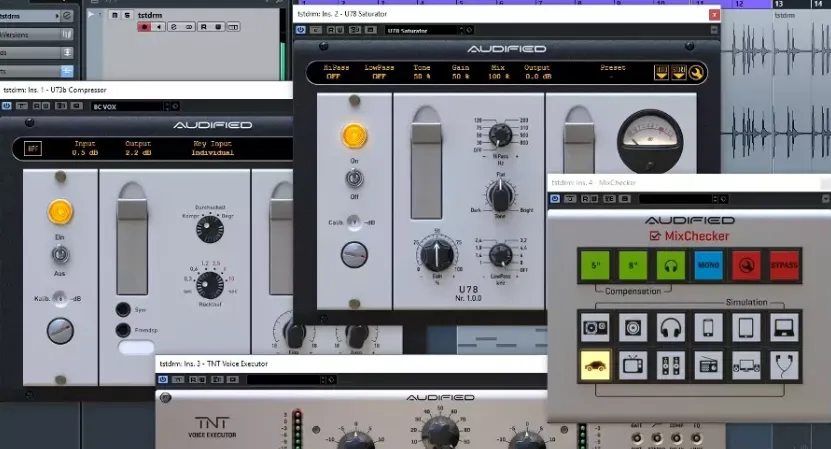Click U78 Saturator preset load arrow icon

661,73
